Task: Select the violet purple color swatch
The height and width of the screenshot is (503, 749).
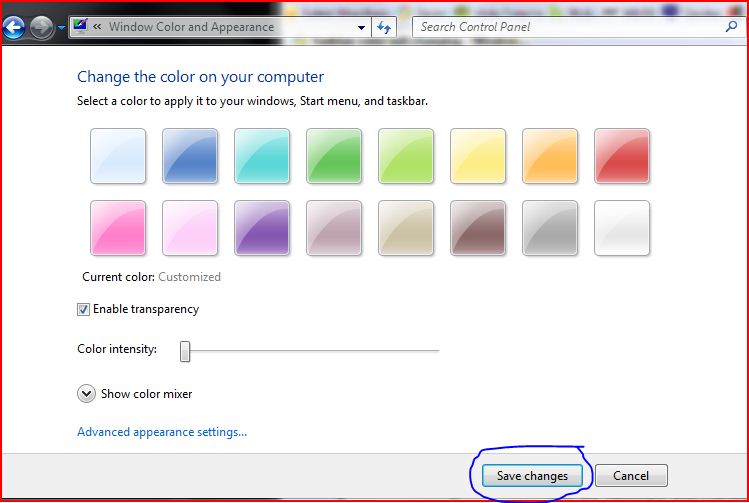Action: coord(262,228)
